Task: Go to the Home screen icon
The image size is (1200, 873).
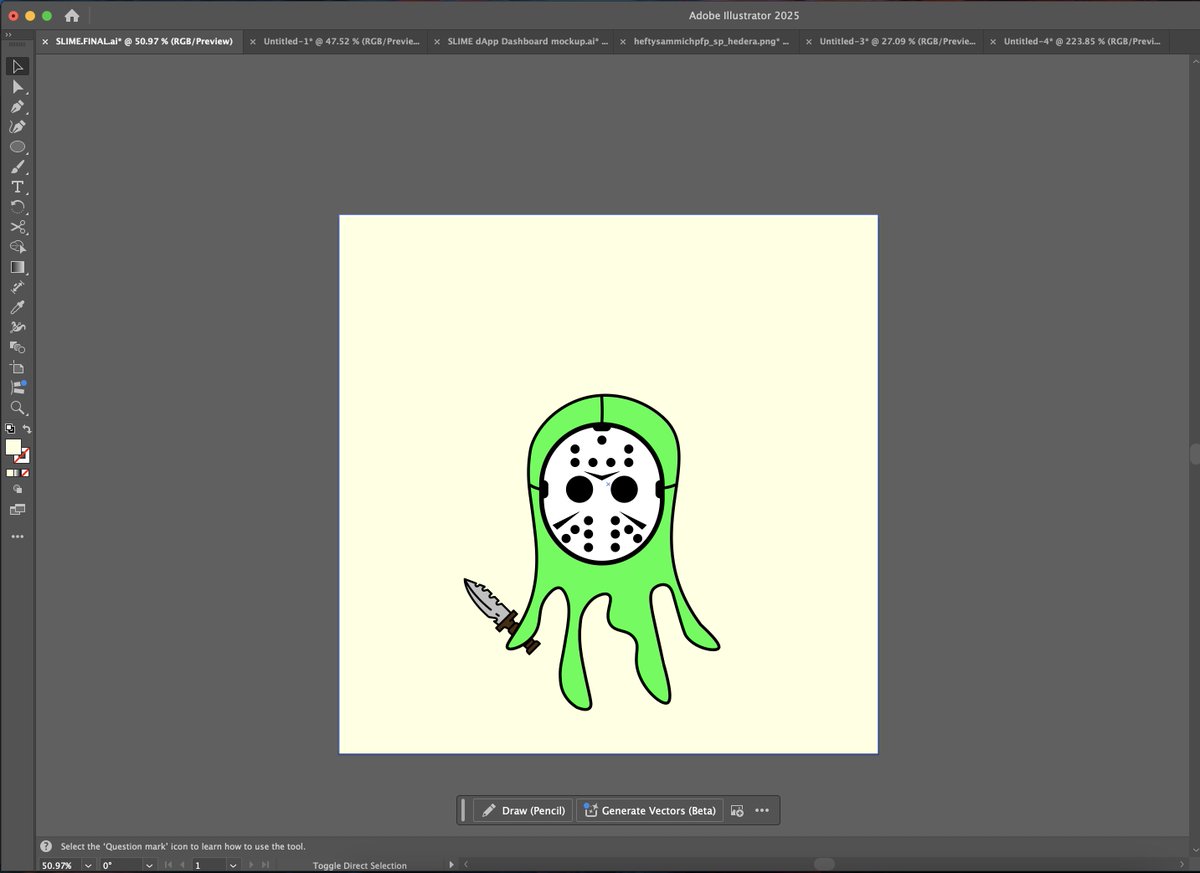Action: [72, 16]
